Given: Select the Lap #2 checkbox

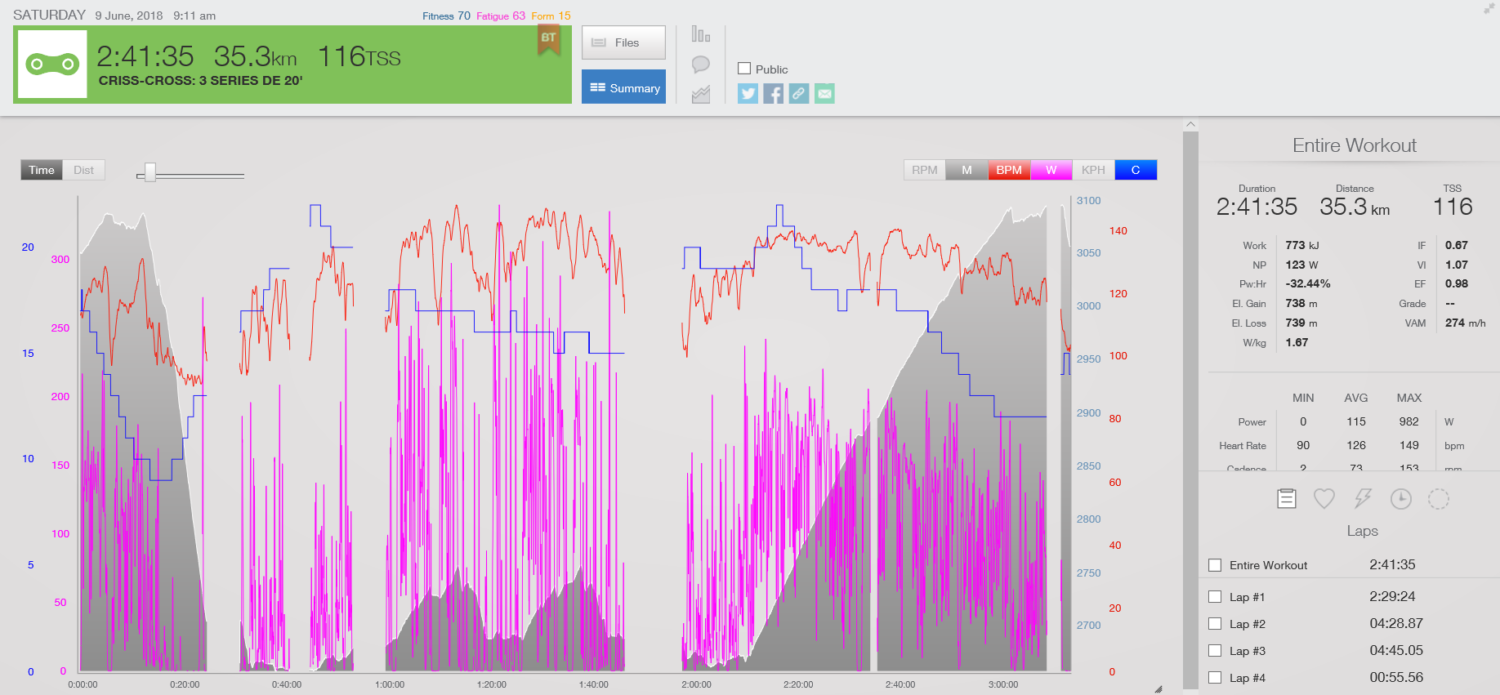Looking at the screenshot, I should pos(1214,624).
